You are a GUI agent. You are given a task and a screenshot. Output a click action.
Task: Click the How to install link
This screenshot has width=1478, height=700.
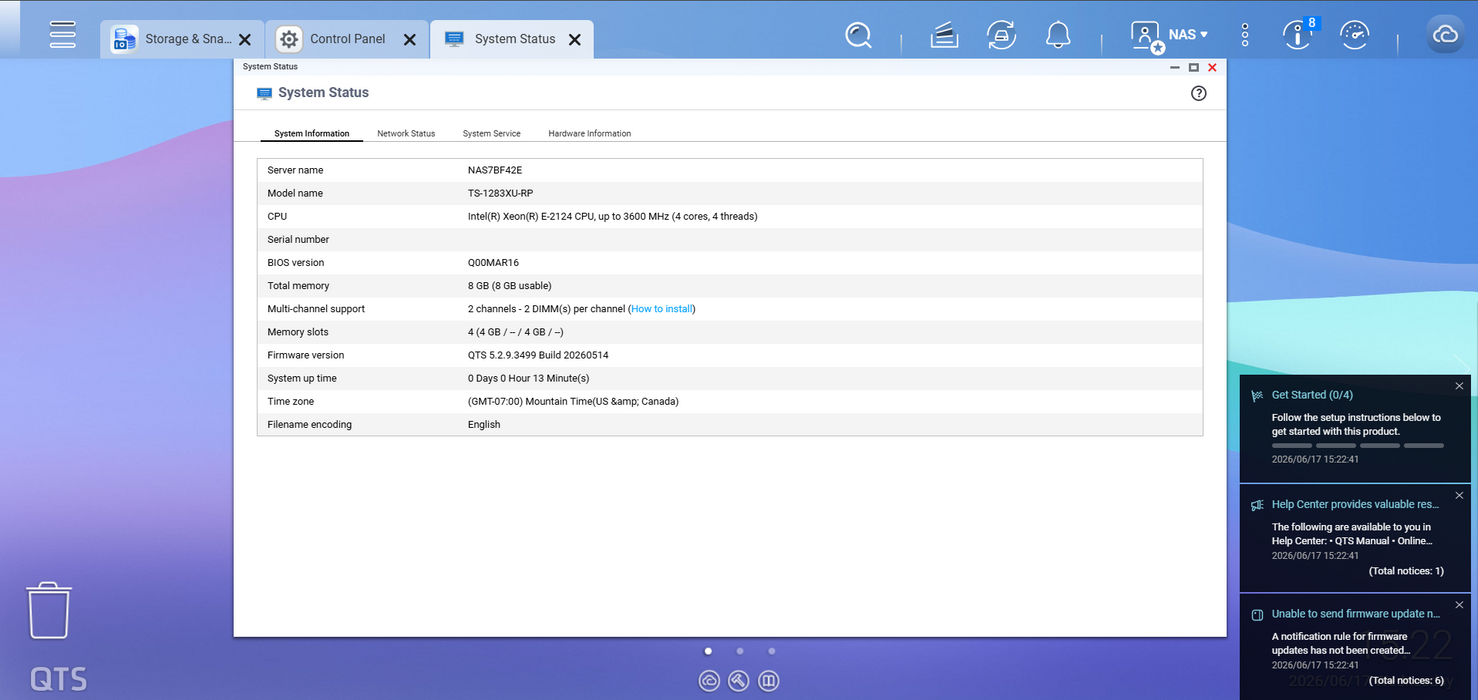pos(662,309)
